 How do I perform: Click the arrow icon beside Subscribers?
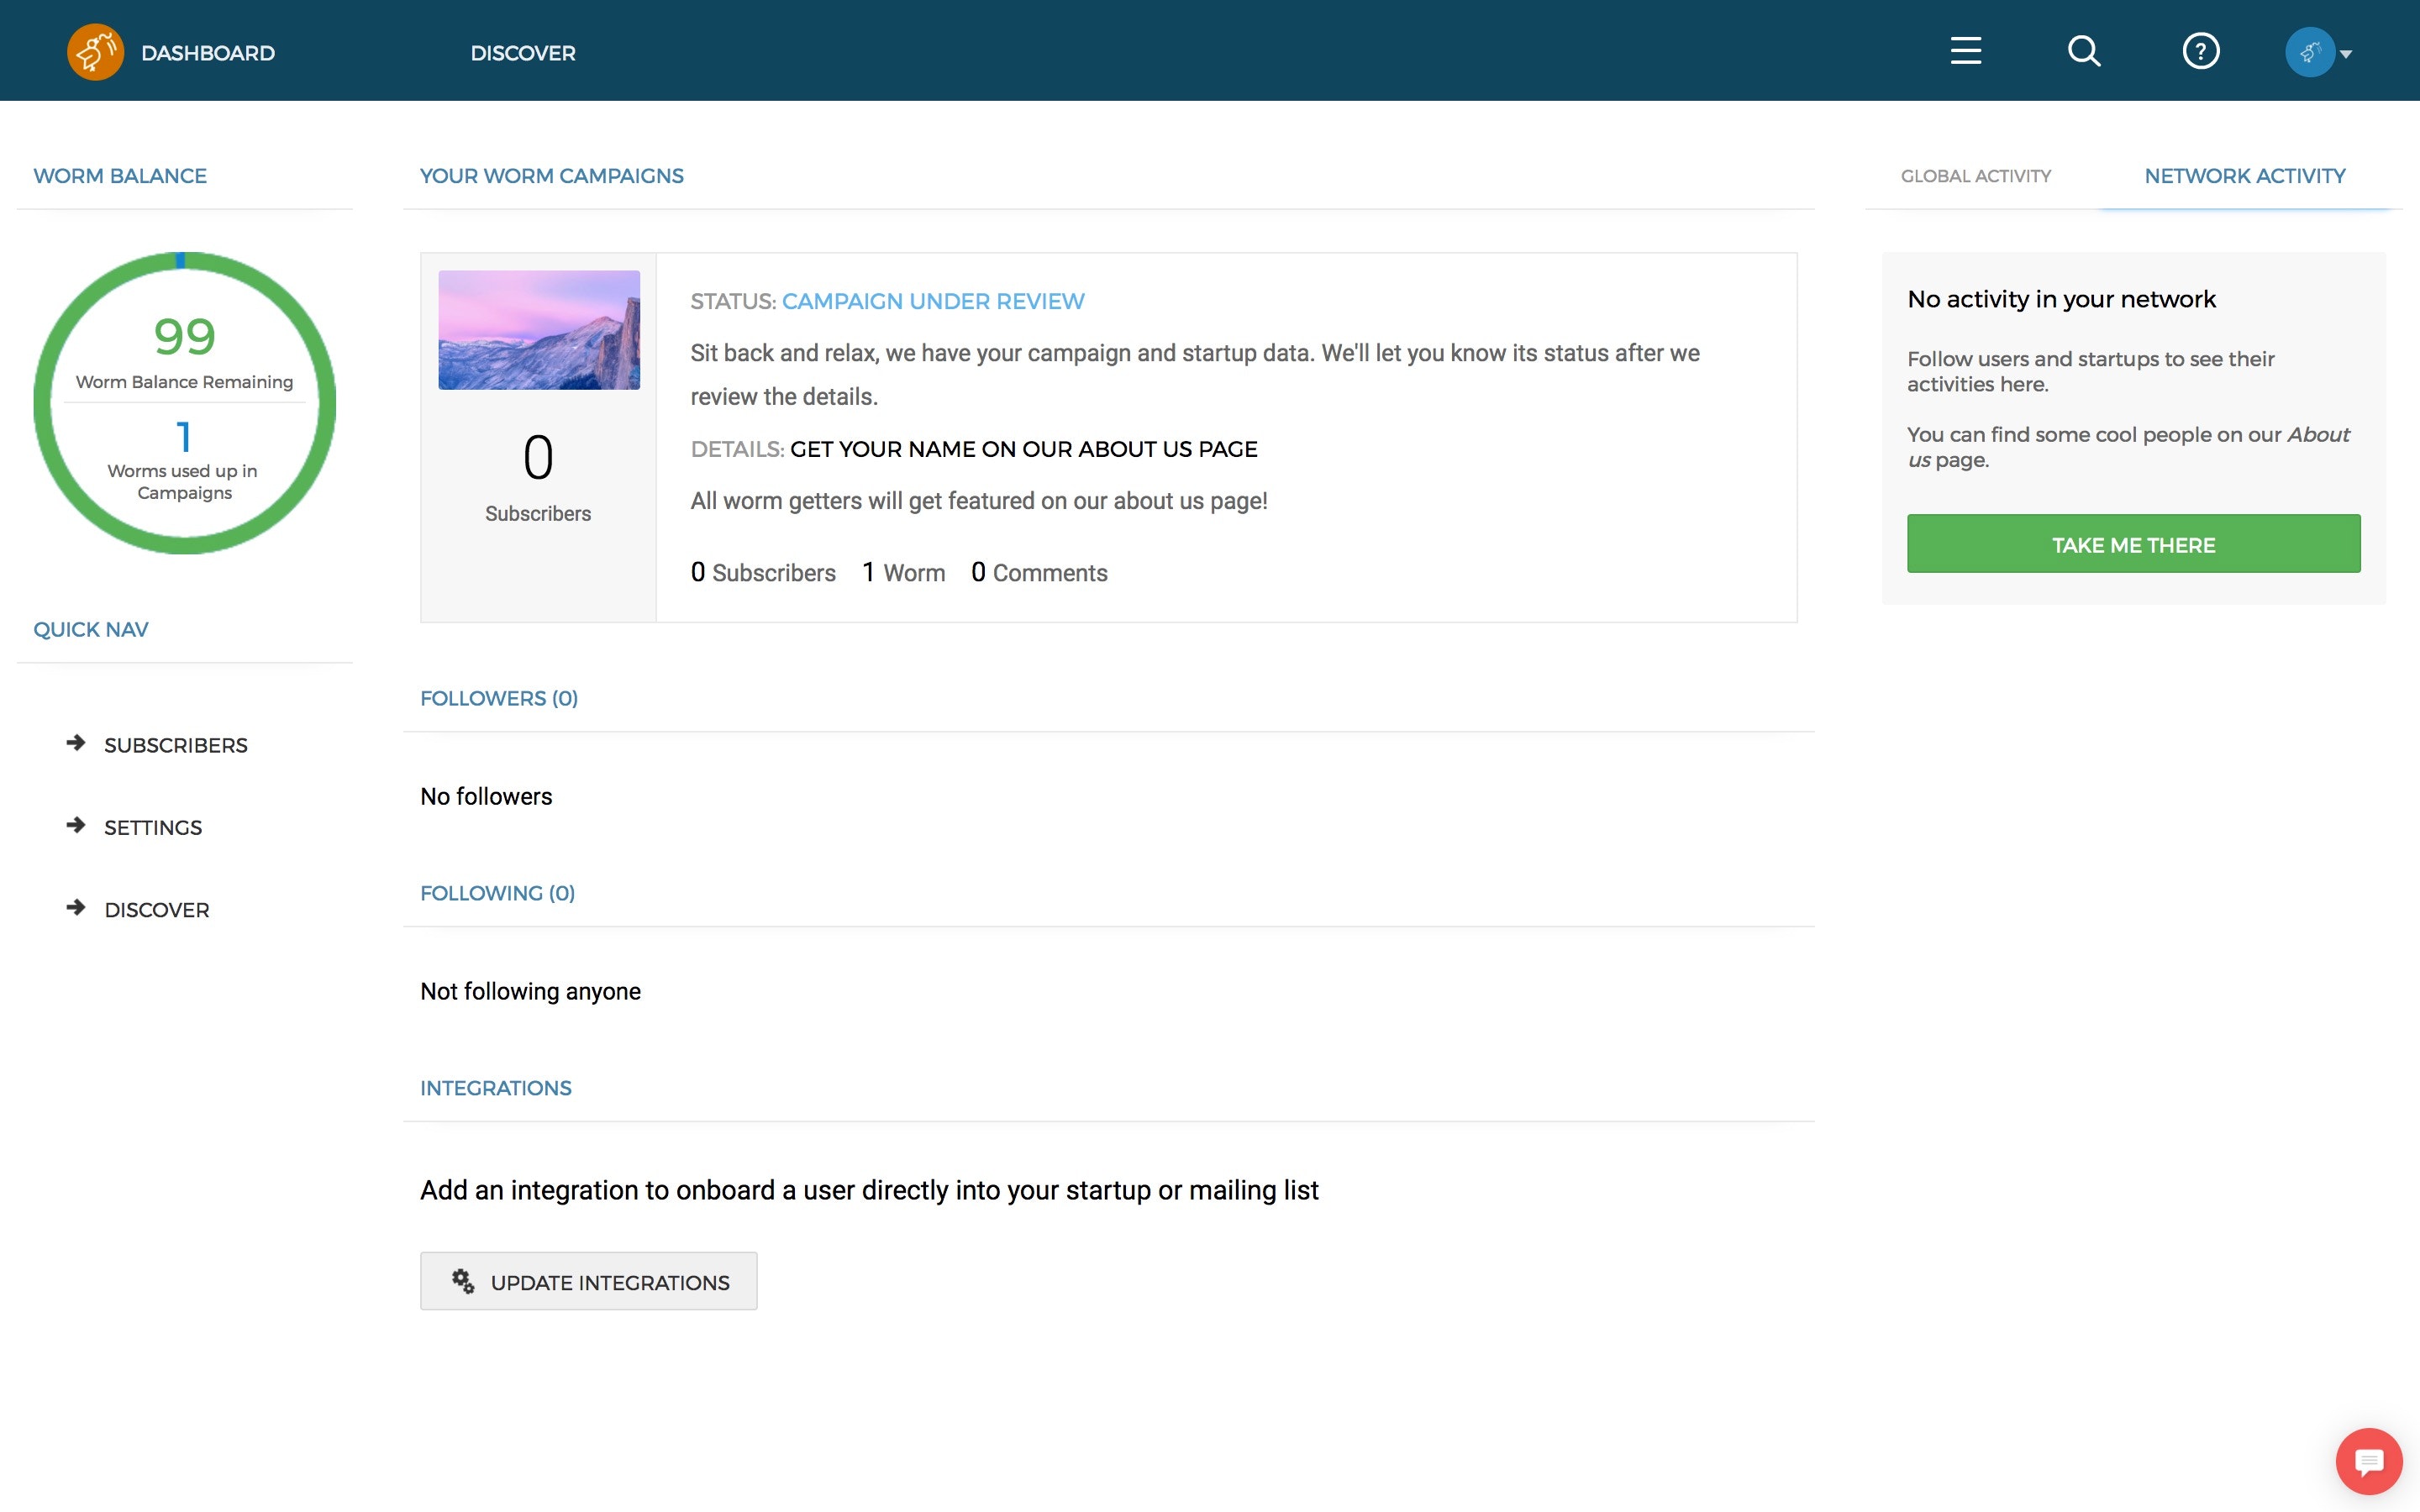(76, 743)
